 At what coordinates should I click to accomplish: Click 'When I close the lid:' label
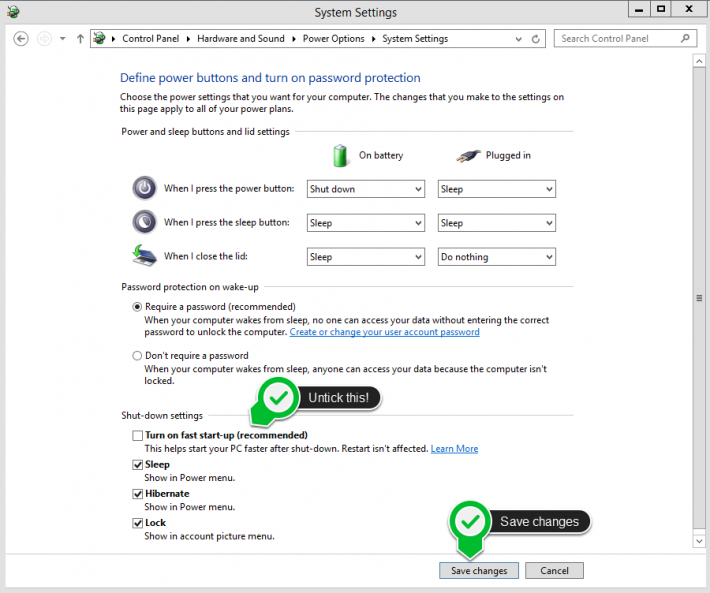coord(206,256)
